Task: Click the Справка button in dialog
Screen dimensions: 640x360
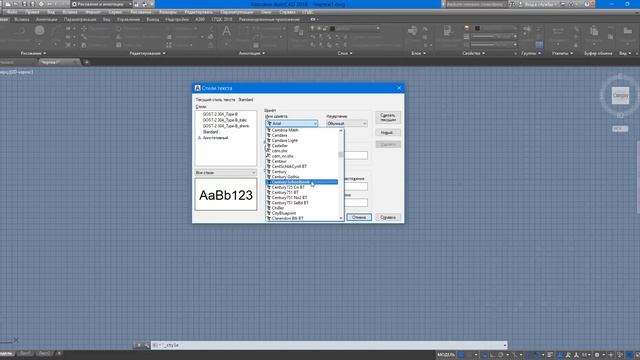Action: pos(388,217)
